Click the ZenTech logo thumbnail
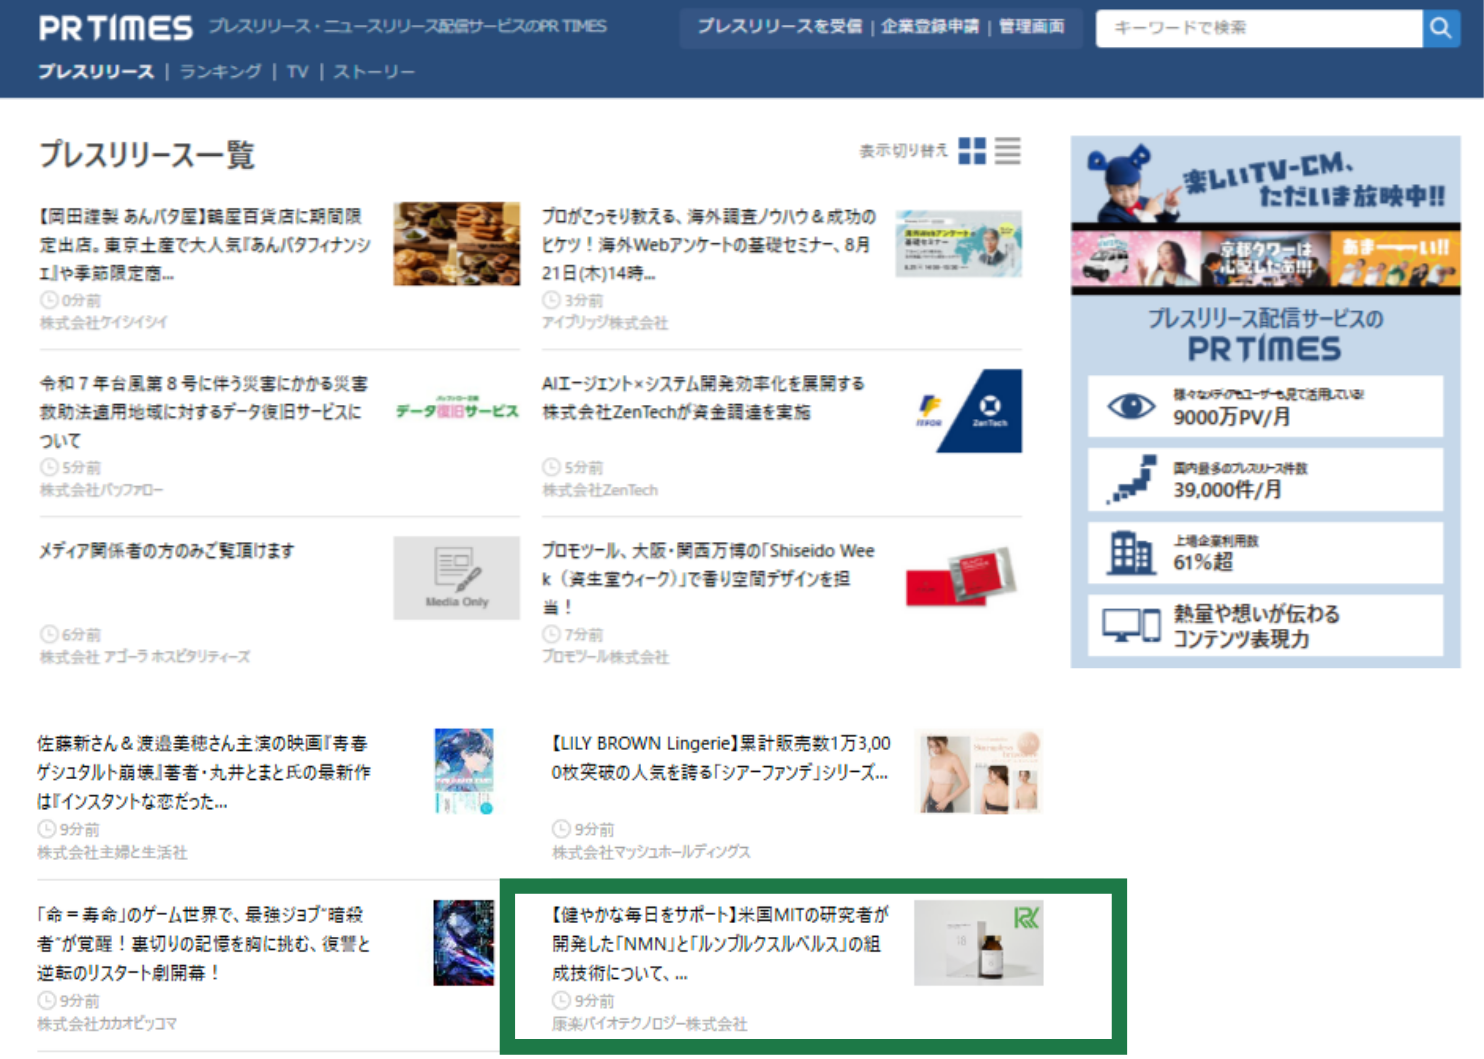The height and width of the screenshot is (1059, 1484). pyautogui.click(x=967, y=411)
